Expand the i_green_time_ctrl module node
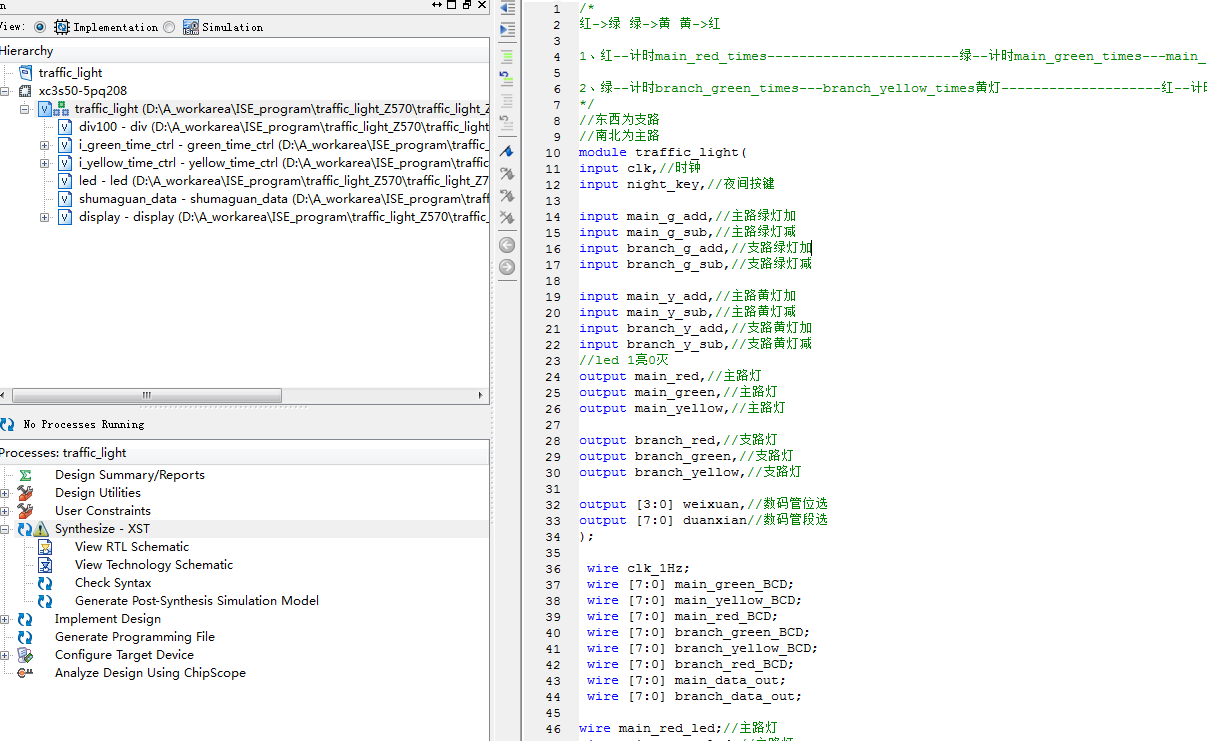1207x741 pixels. tap(45, 145)
